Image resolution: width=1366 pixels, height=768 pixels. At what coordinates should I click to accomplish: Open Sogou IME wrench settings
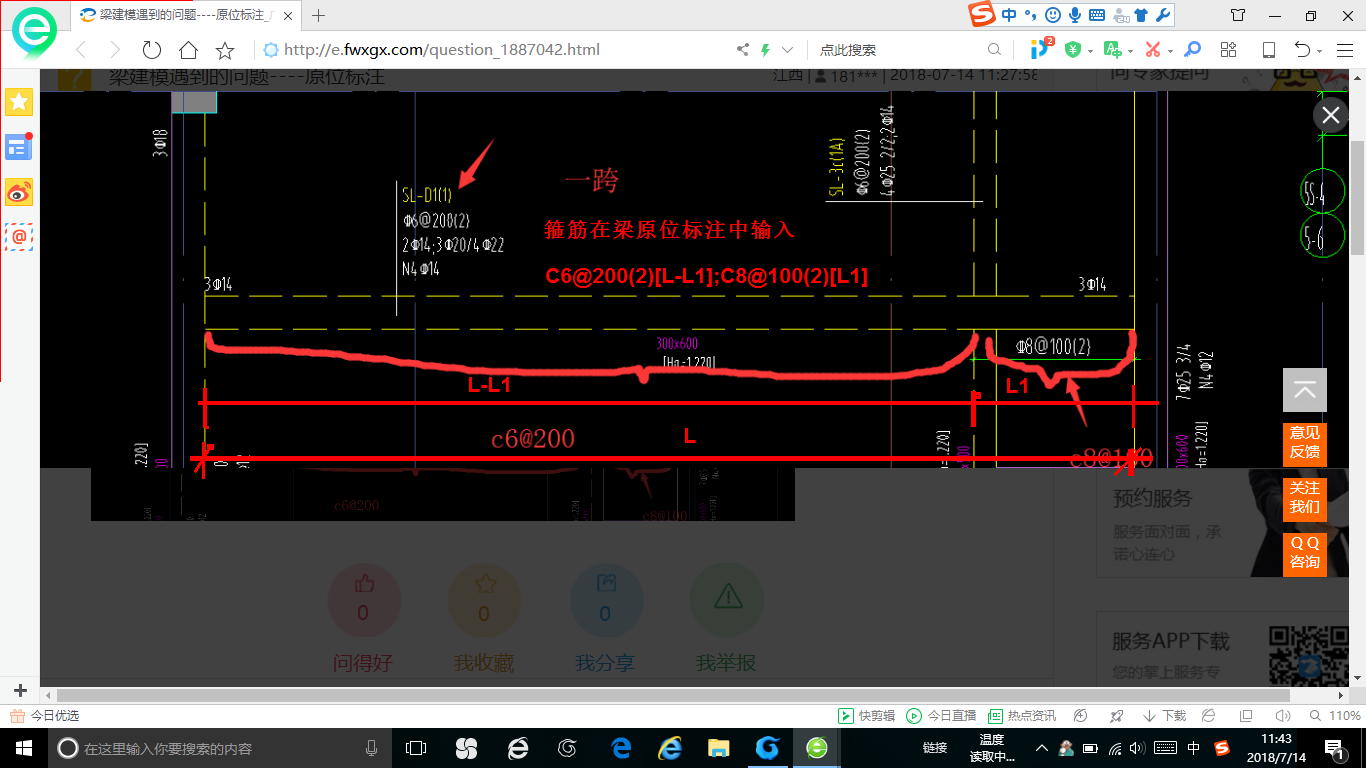(x=1164, y=15)
